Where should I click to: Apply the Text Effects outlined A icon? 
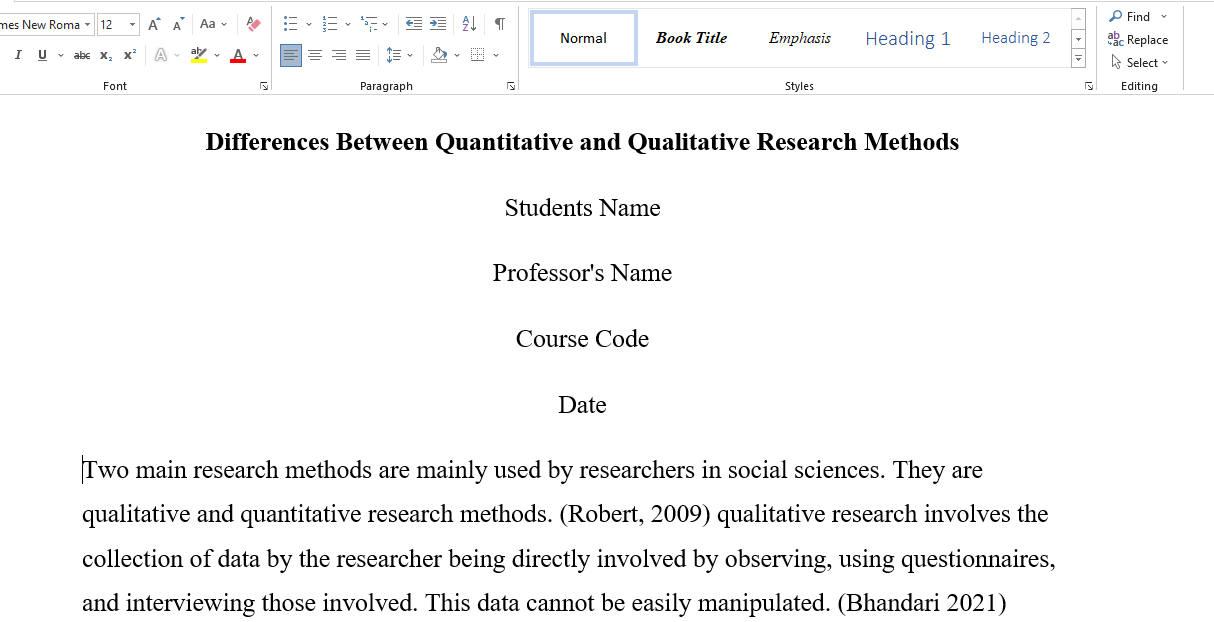(161, 55)
